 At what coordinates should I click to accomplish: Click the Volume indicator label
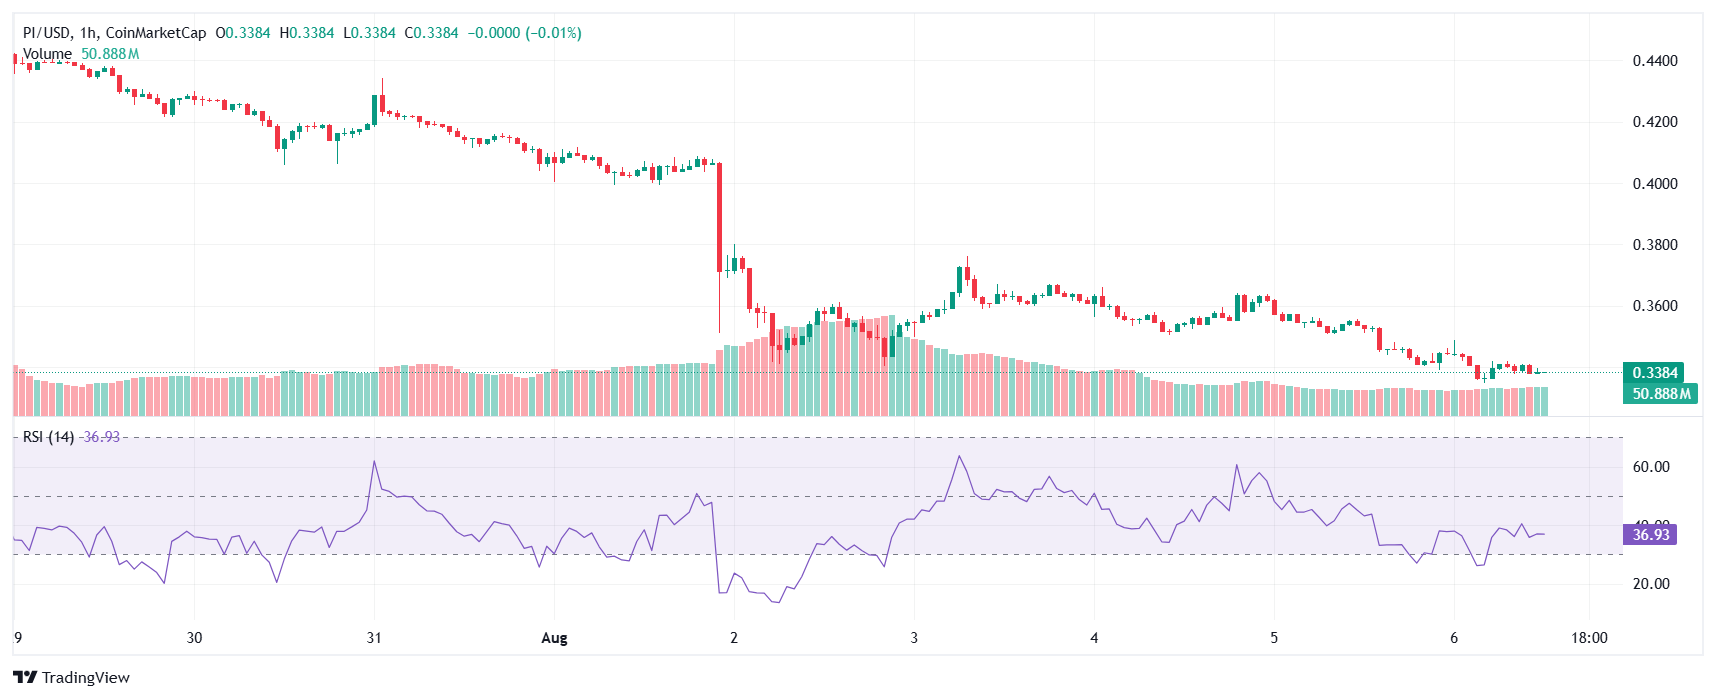coord(47,54)
